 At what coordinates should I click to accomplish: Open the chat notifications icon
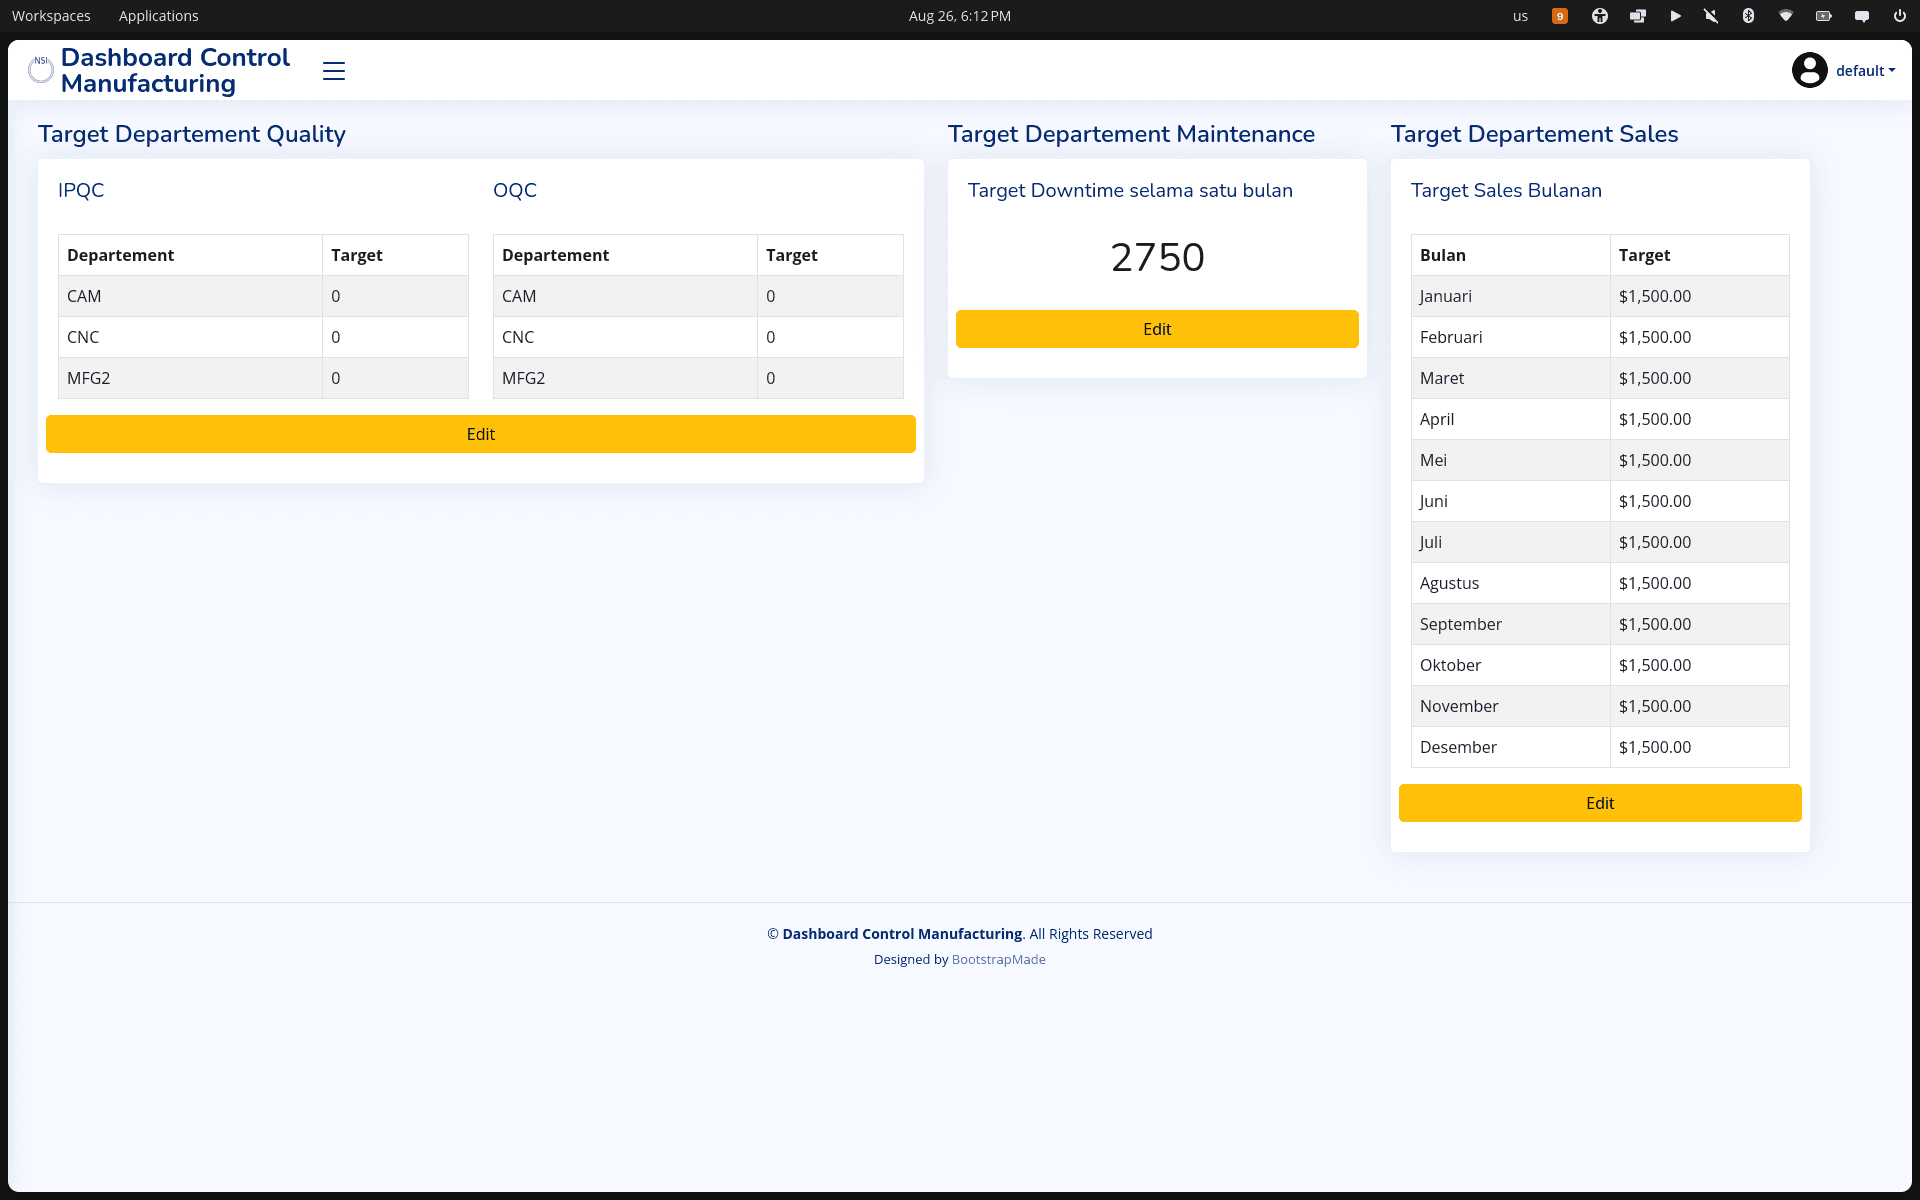pyautogui.click(x=1862, y=16)
